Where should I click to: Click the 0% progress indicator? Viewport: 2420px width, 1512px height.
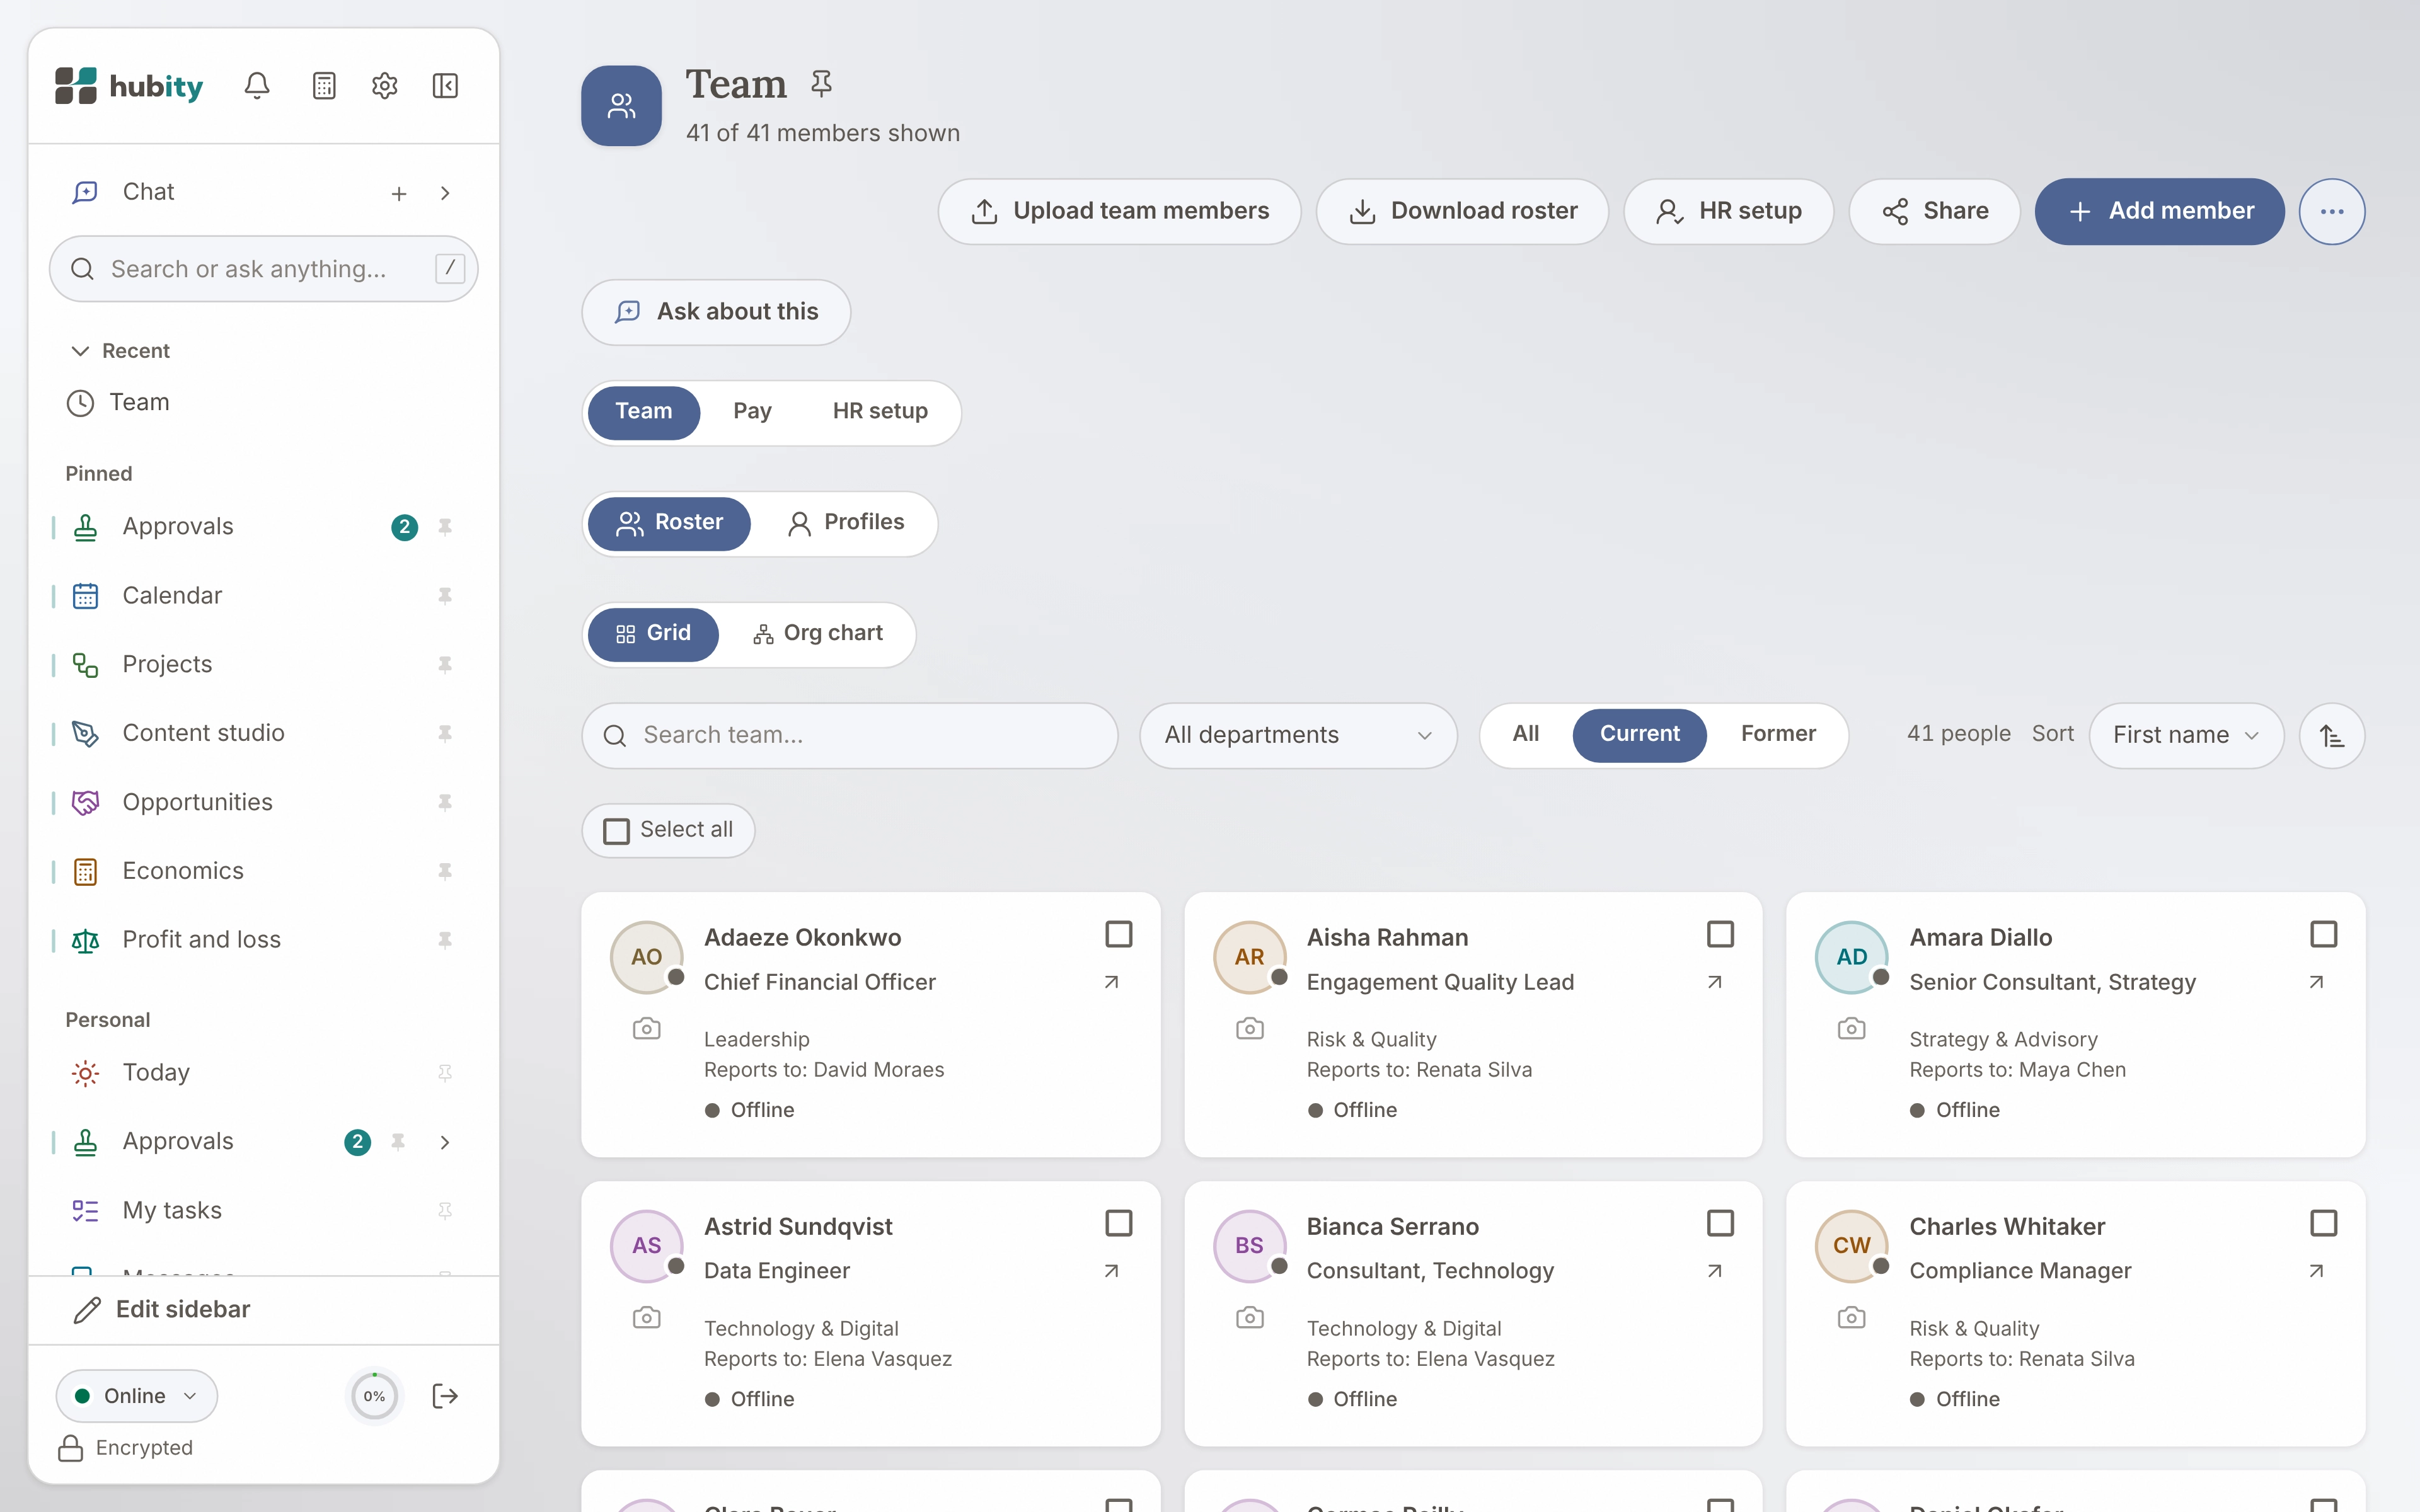(374, 1396)
